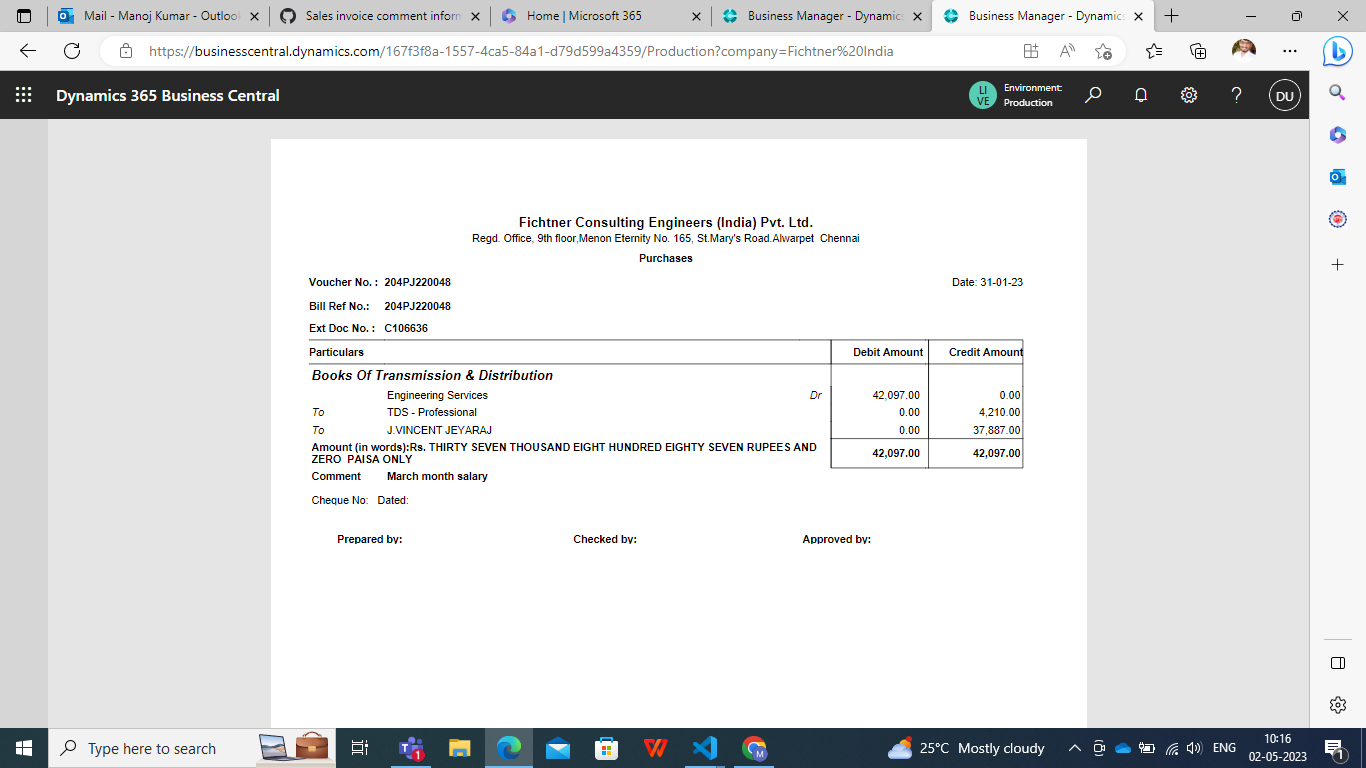Open Bing chat sidebar in Edge

1337,51
